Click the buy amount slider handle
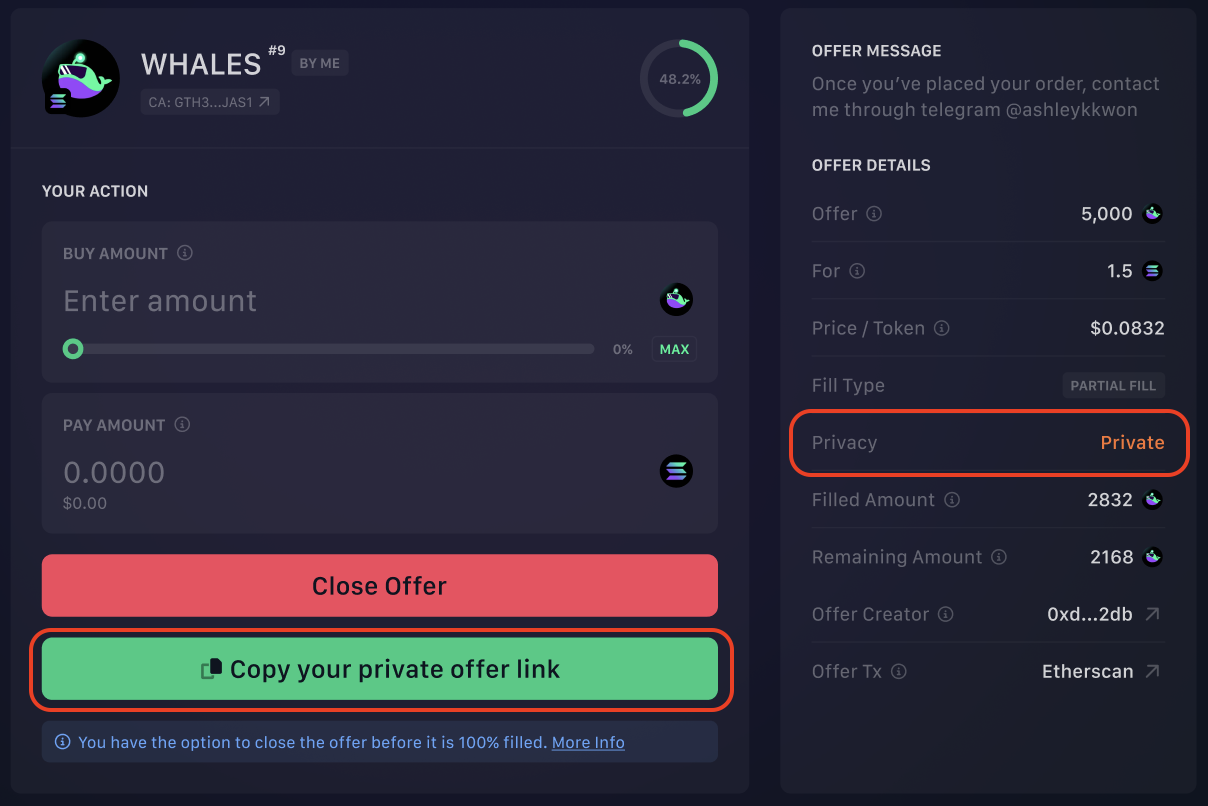The image size is (1208, 806). pyautogui.click(x=72, y=349)
